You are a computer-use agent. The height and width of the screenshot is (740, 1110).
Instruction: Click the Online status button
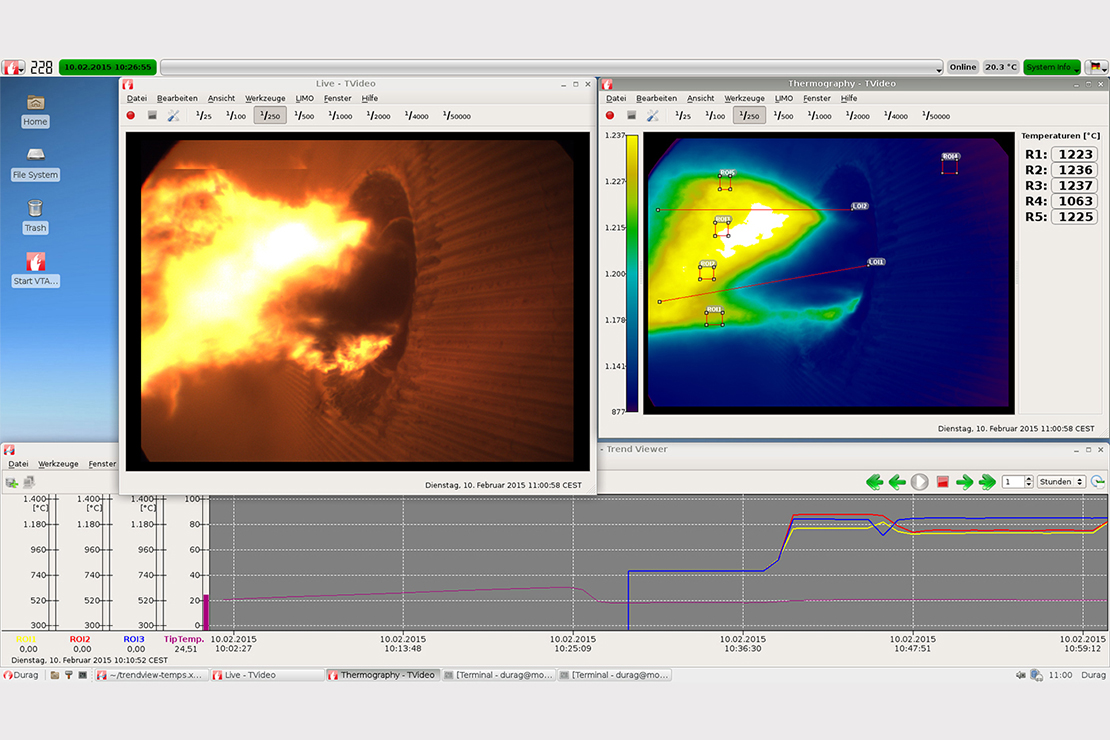(963, 67)
